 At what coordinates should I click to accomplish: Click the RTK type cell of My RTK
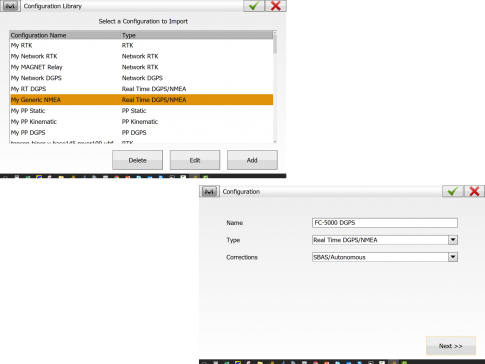127,45
